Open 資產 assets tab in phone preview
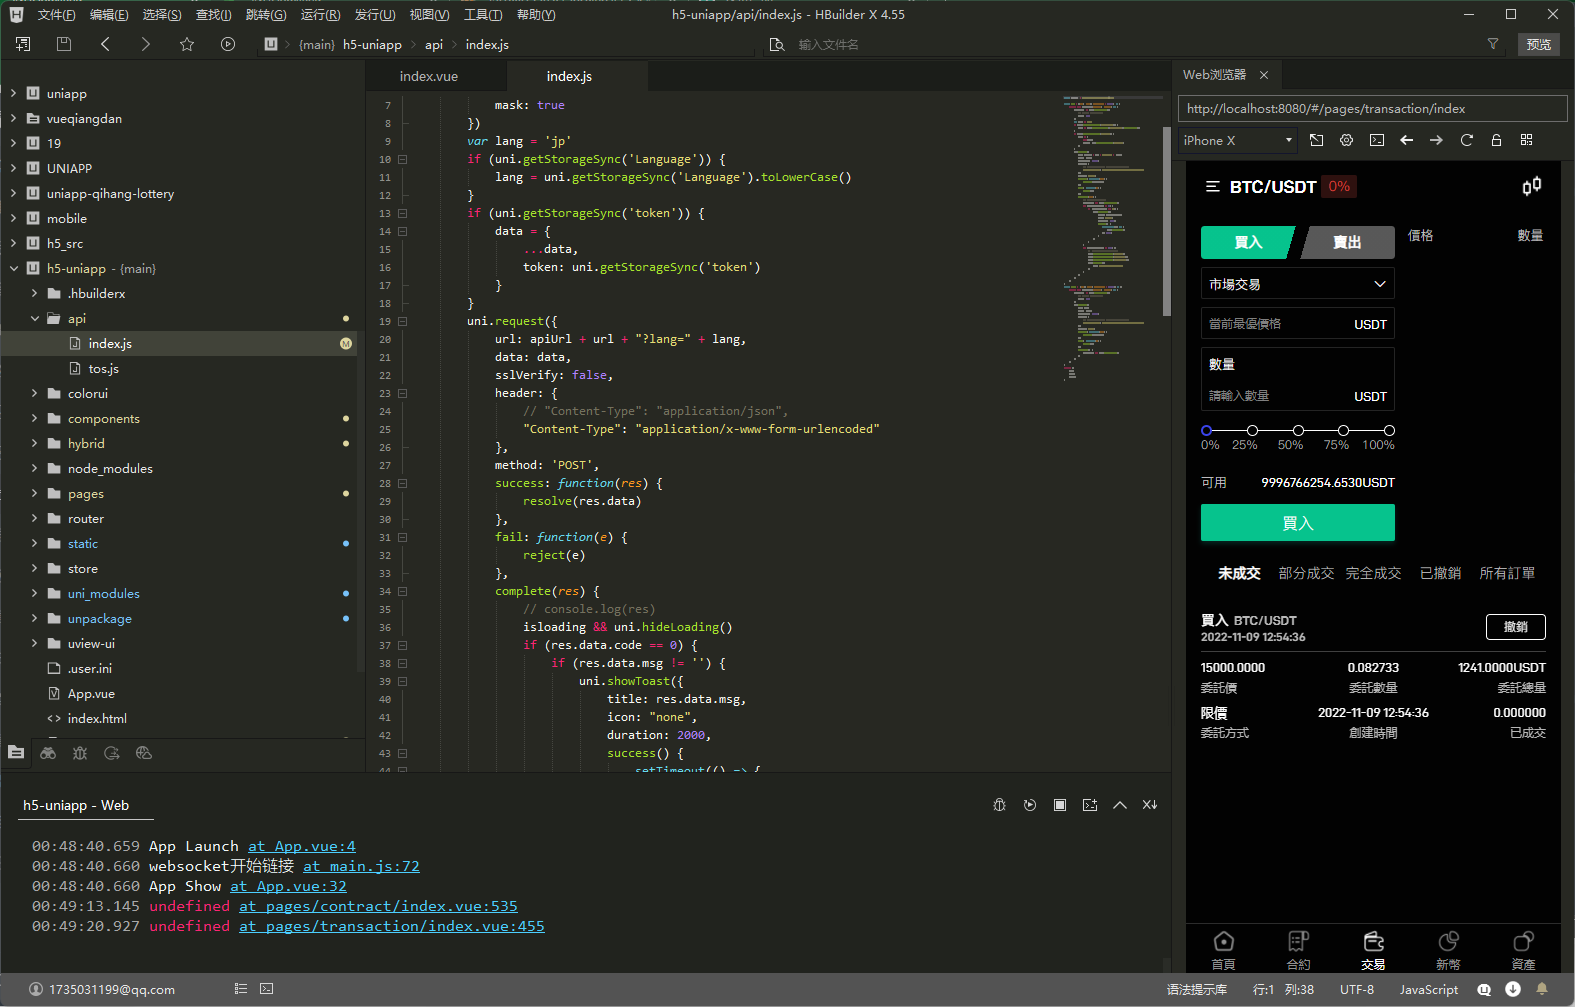 1523,950
